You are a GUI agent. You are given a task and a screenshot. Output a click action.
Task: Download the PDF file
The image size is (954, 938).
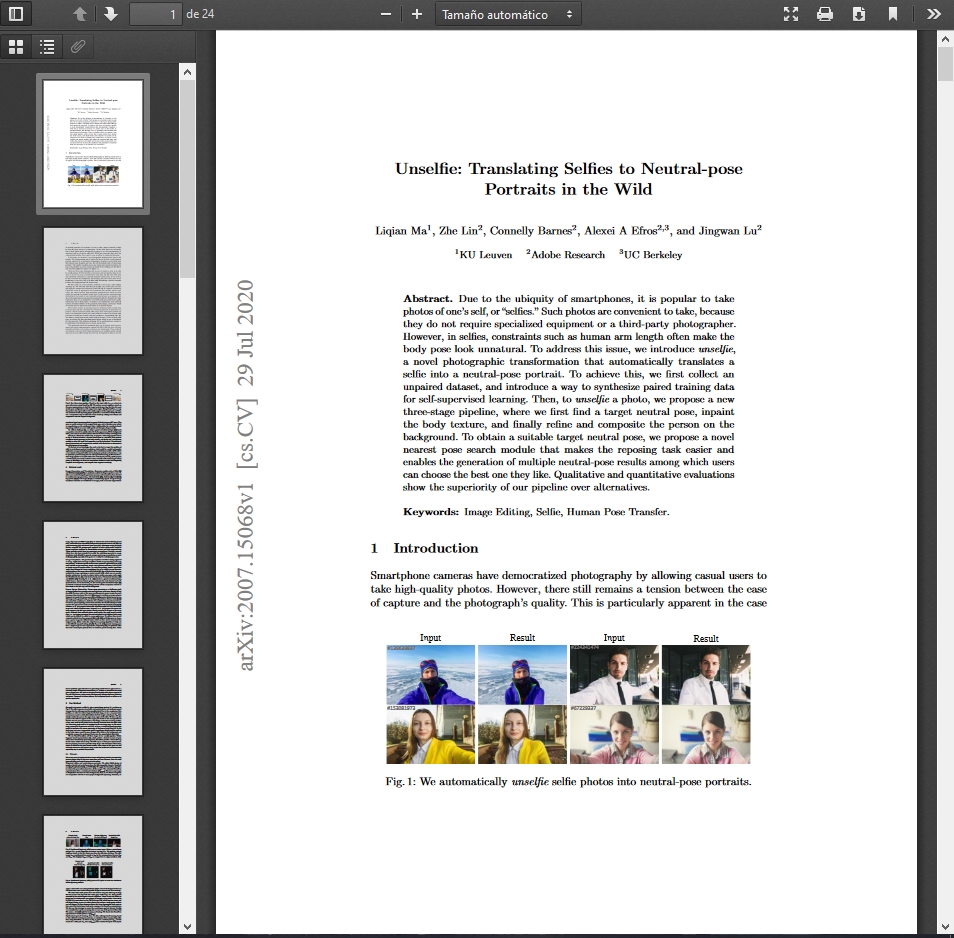tap(859, 14)
